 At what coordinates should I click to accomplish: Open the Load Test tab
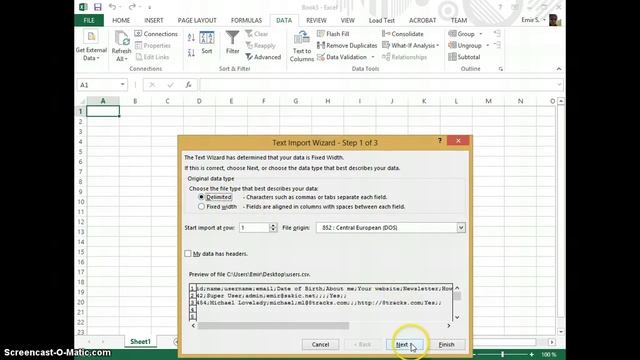click(x=382, y=20)
